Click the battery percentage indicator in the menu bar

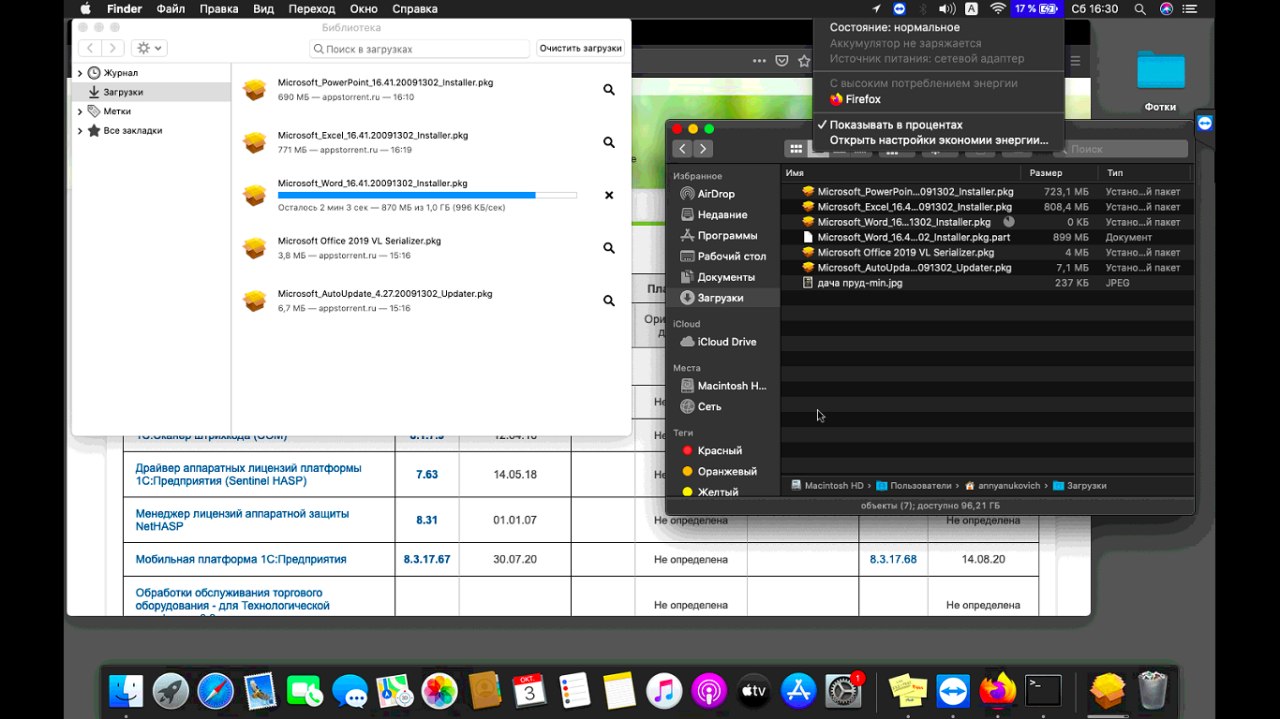[1036, 8]
